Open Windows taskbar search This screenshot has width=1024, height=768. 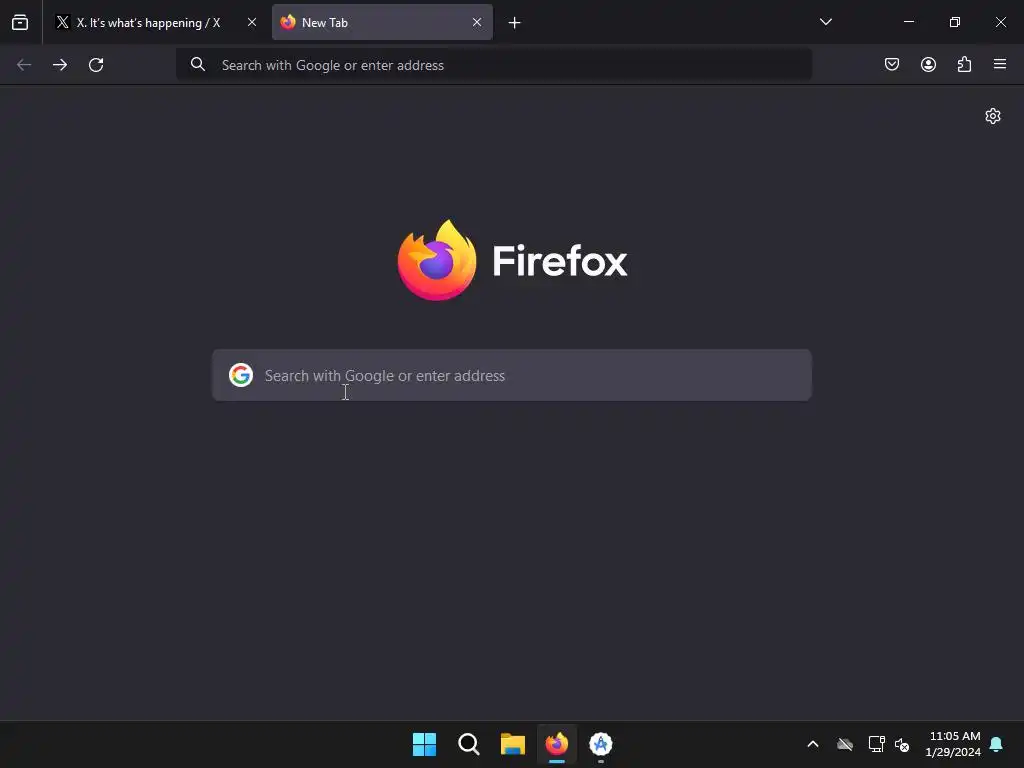(x=469, y=744)
